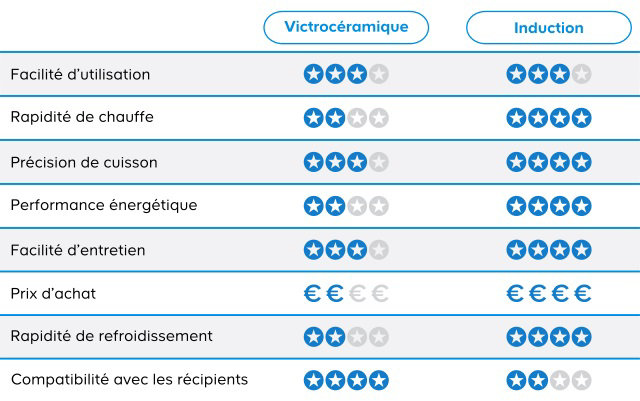
Task: Click Victrocéramique's grey fourth star for Facilité d'utilisation
Action: click(x=379, y=74)
